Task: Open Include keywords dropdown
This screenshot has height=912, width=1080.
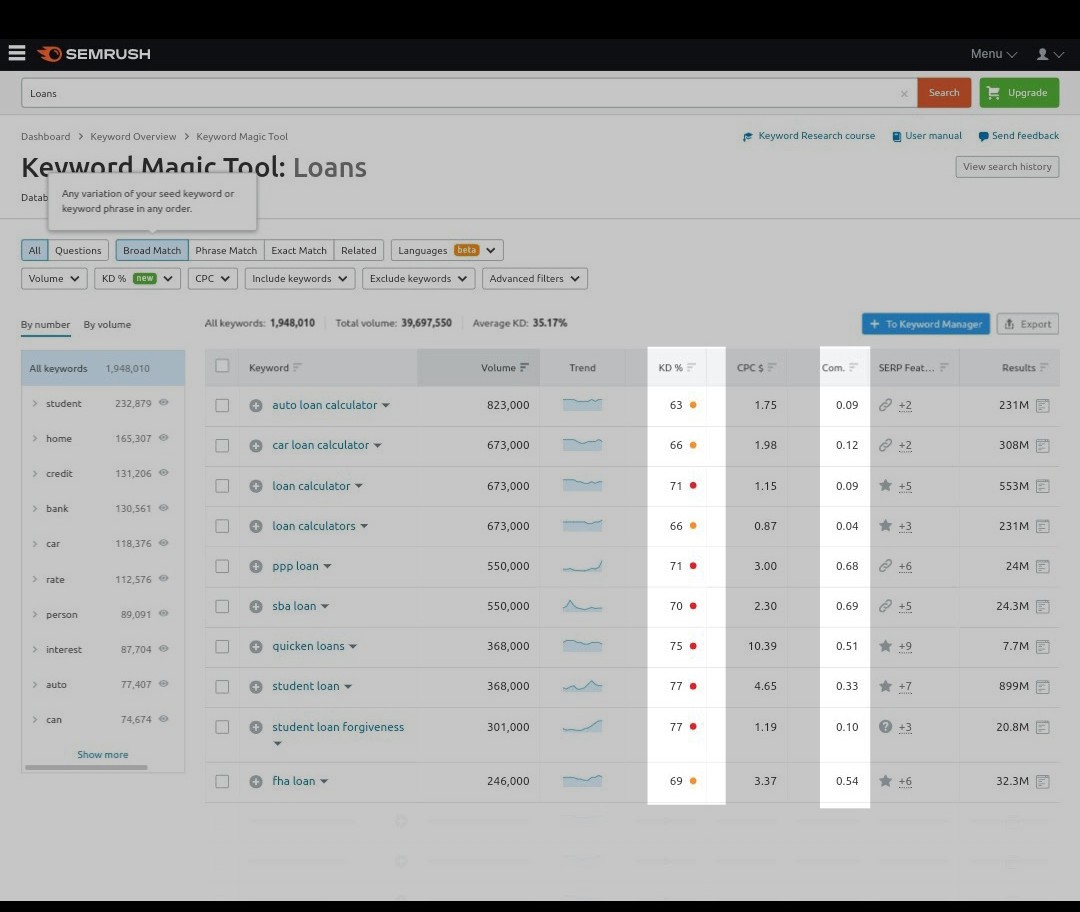Action: pos(300,278)
